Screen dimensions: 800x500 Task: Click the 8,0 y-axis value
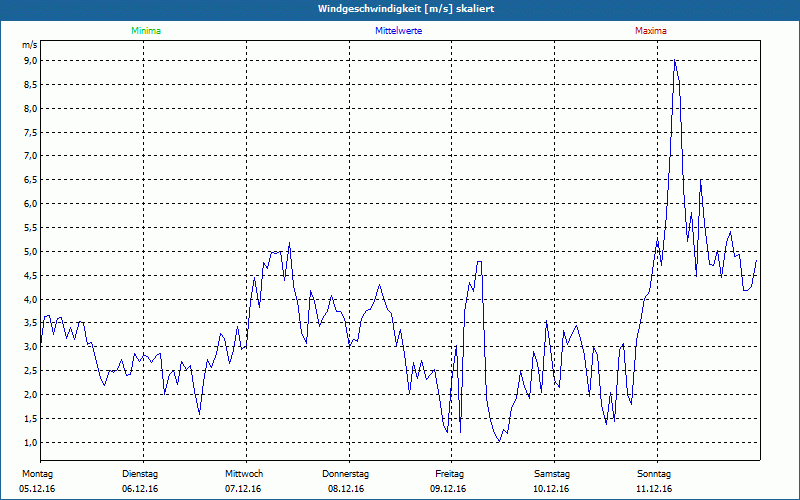tap(31, 109)
